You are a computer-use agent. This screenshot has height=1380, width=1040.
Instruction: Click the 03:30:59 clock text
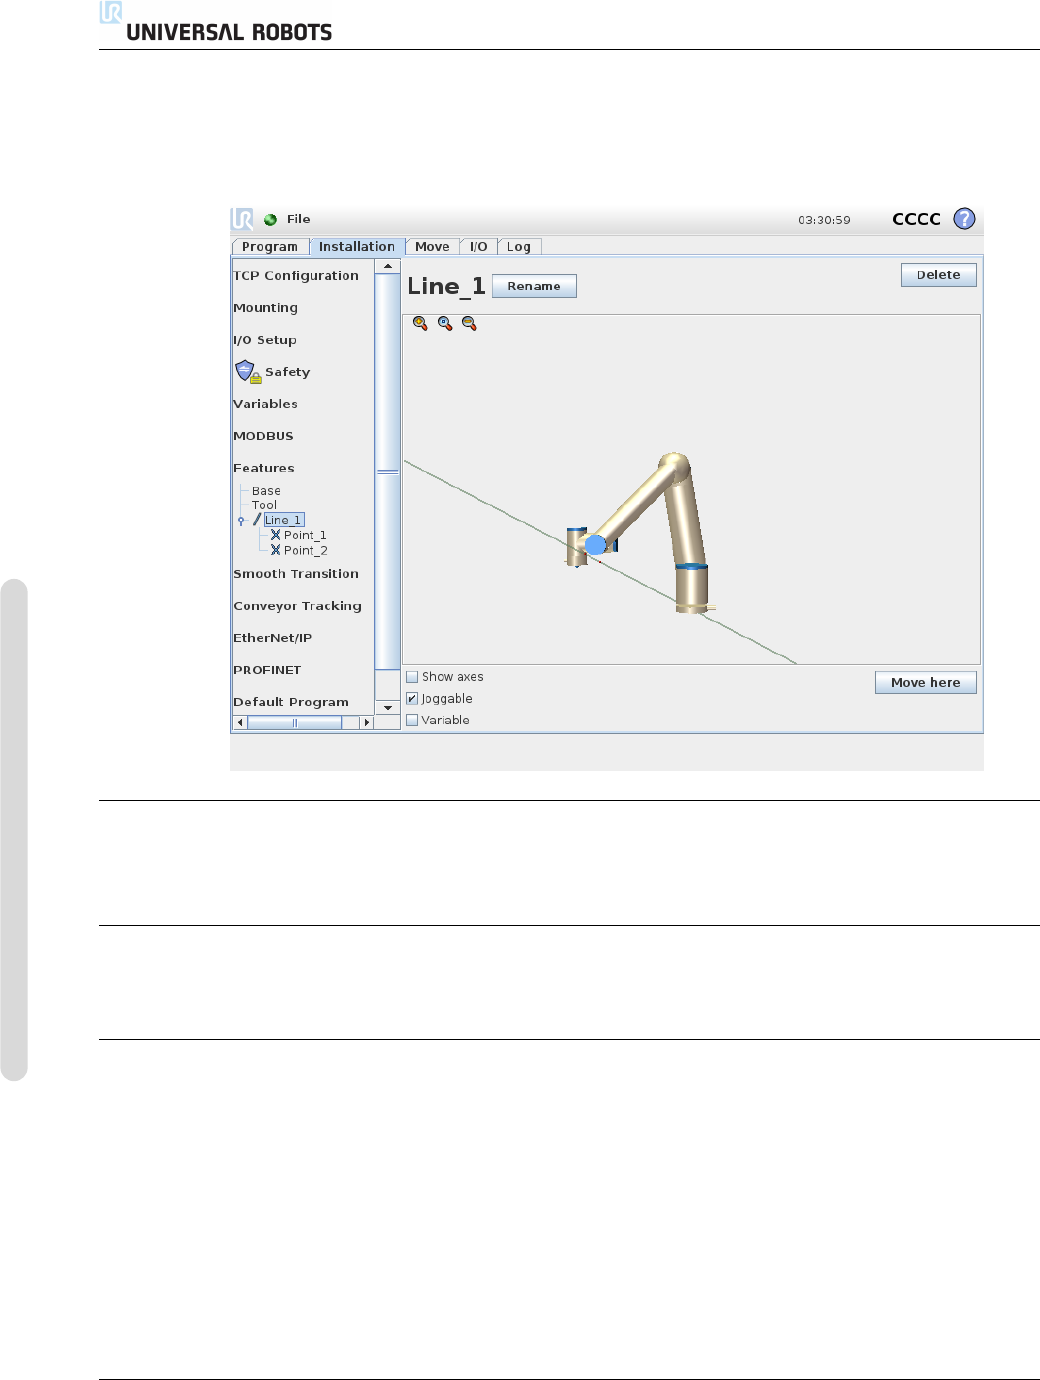(824, 220)
